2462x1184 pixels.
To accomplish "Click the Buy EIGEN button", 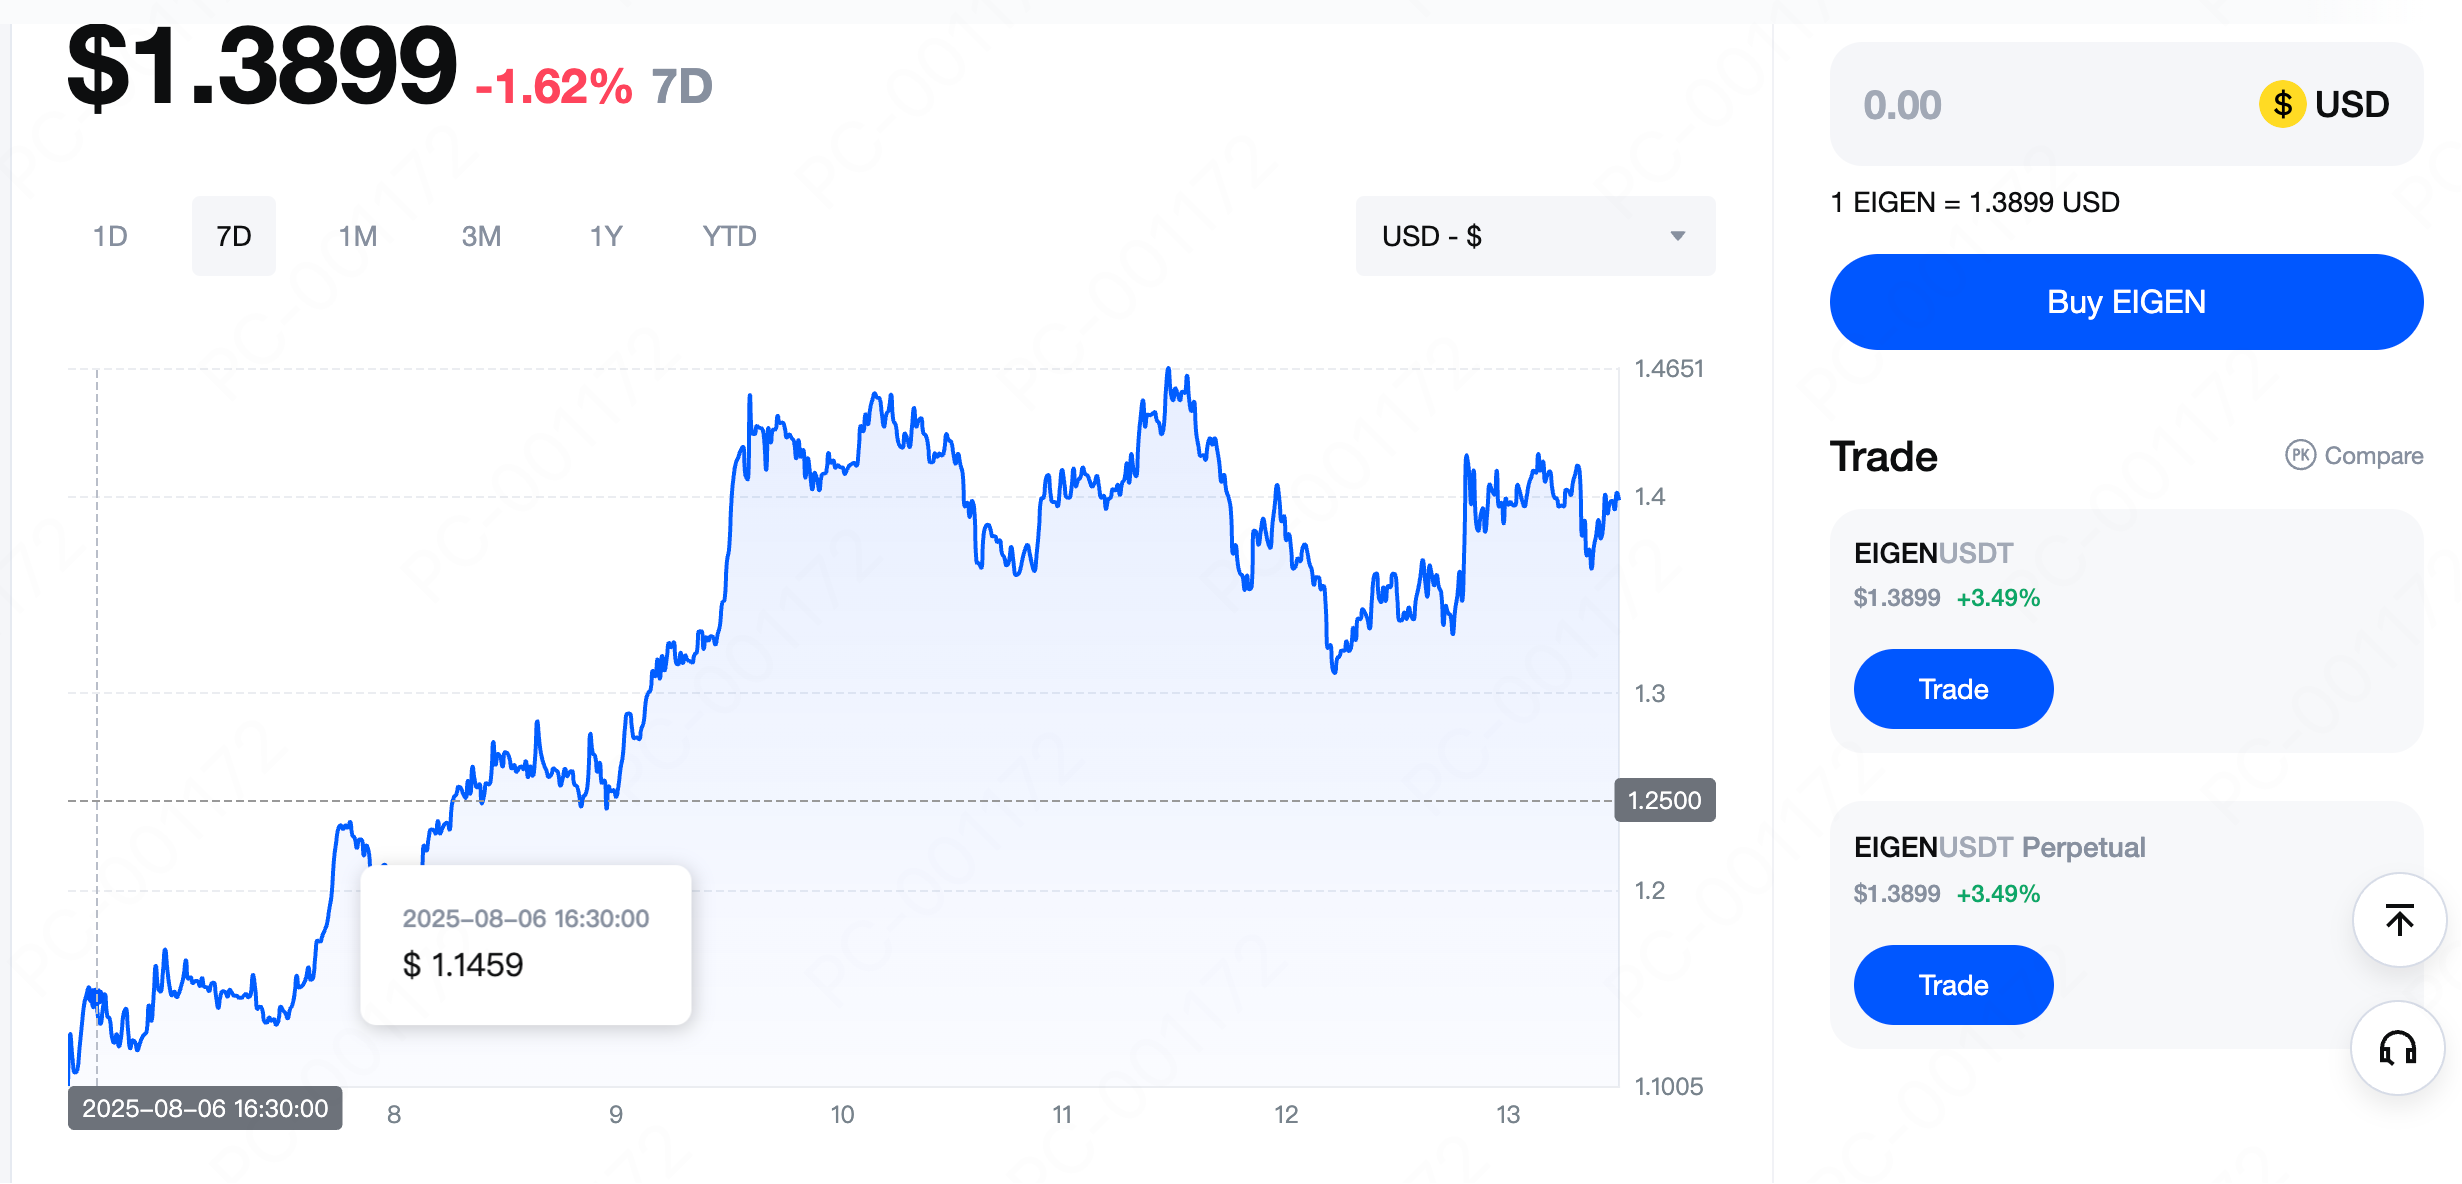I will (2126, 302).
